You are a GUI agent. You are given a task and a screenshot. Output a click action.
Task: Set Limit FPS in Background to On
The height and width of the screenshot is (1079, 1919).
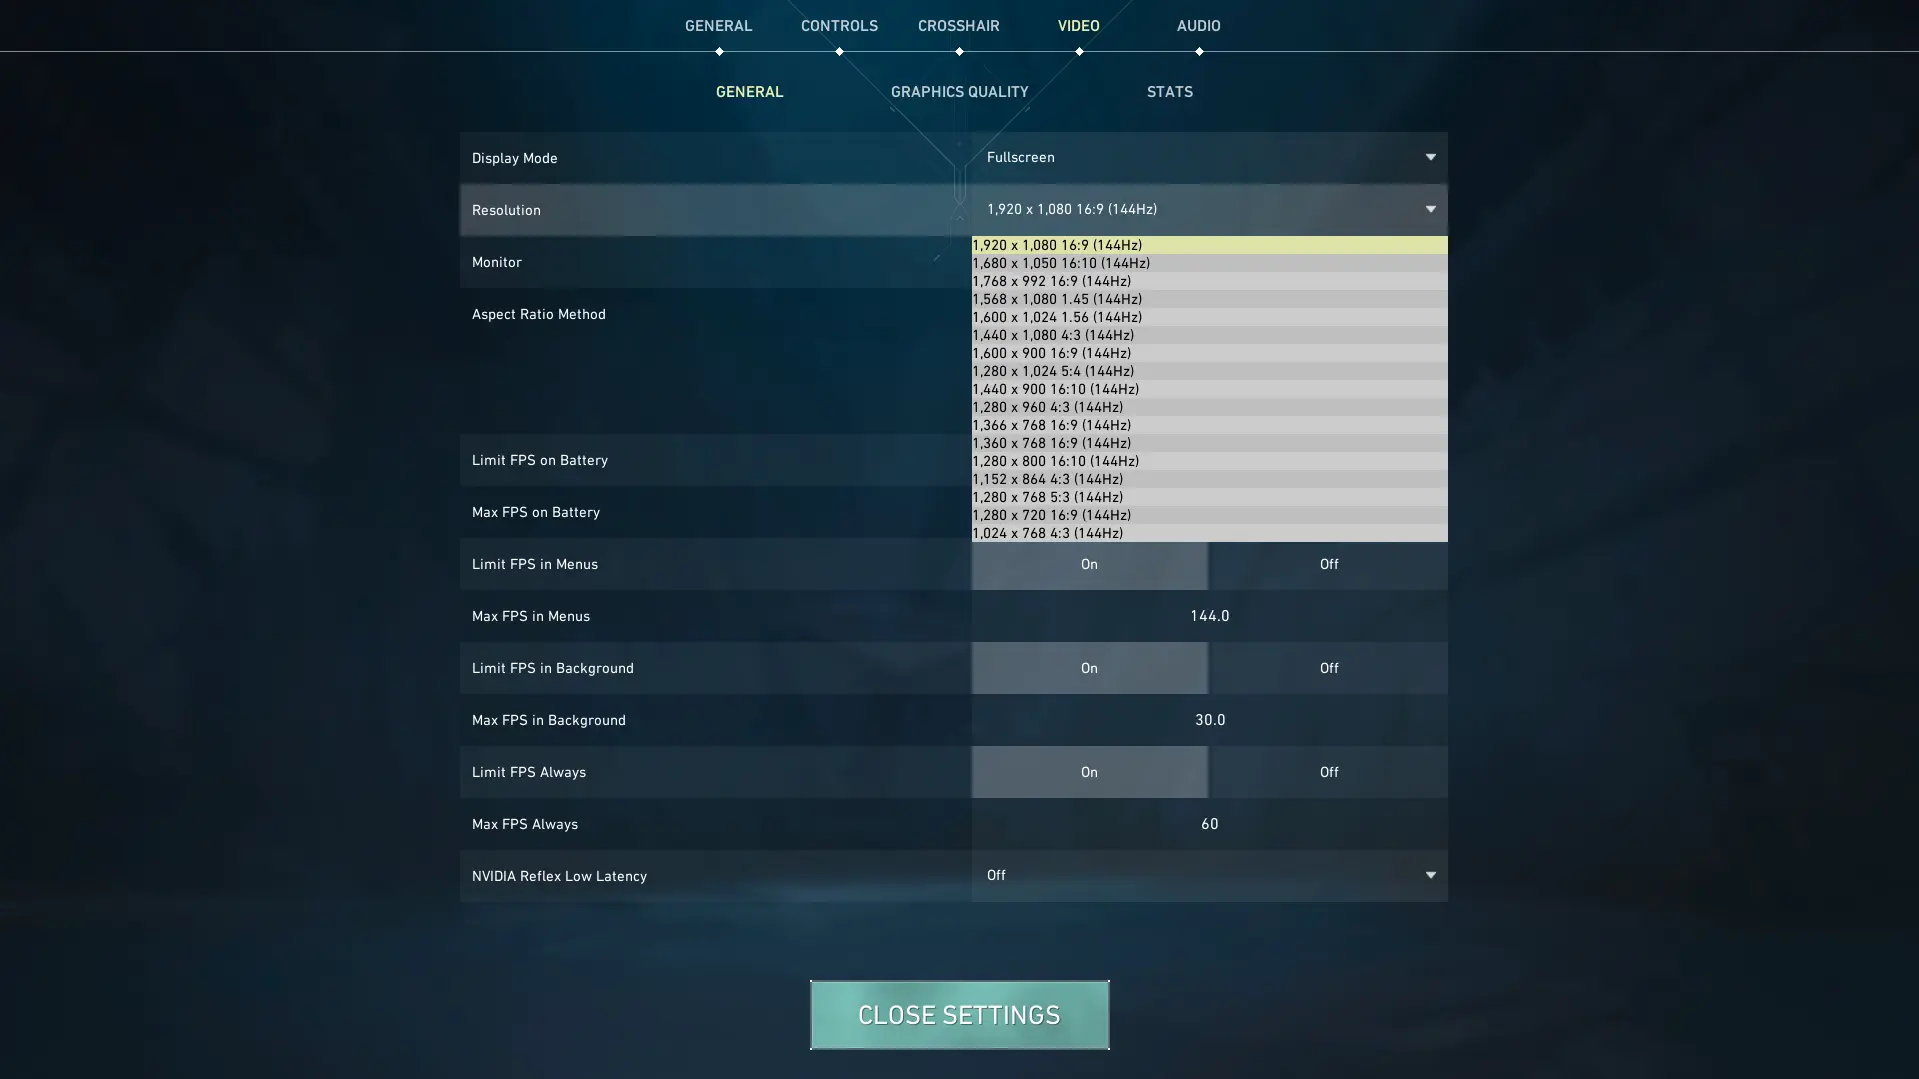pyautogui.click(x=1089, y=668)
